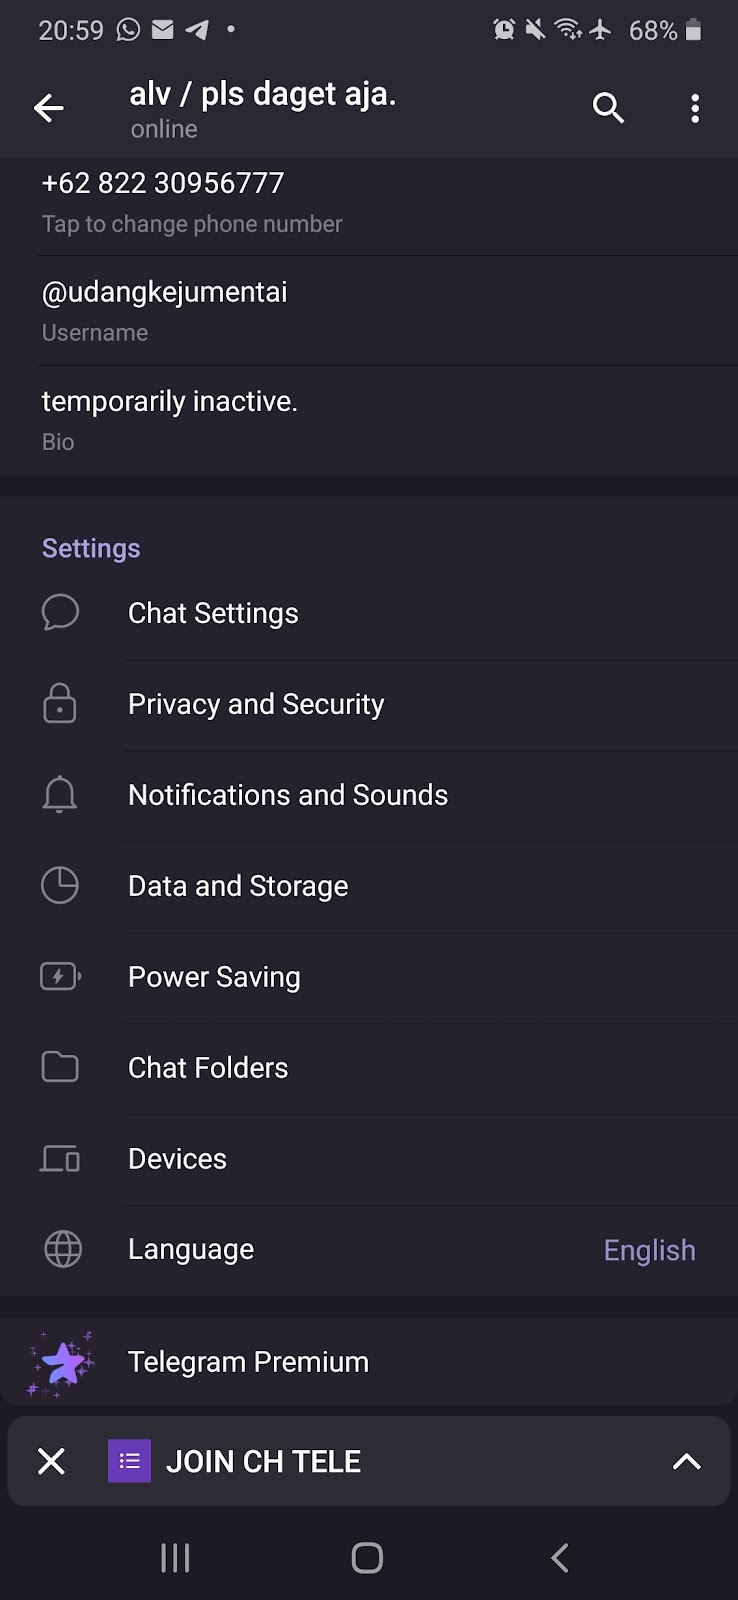738x1600 pixels.
Task: Open the three-dot overflow menu
Action: point(695,108)
